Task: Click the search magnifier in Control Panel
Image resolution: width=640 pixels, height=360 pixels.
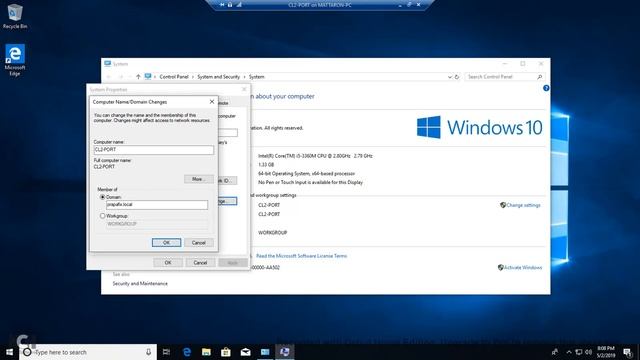Action: coord(540,77)
